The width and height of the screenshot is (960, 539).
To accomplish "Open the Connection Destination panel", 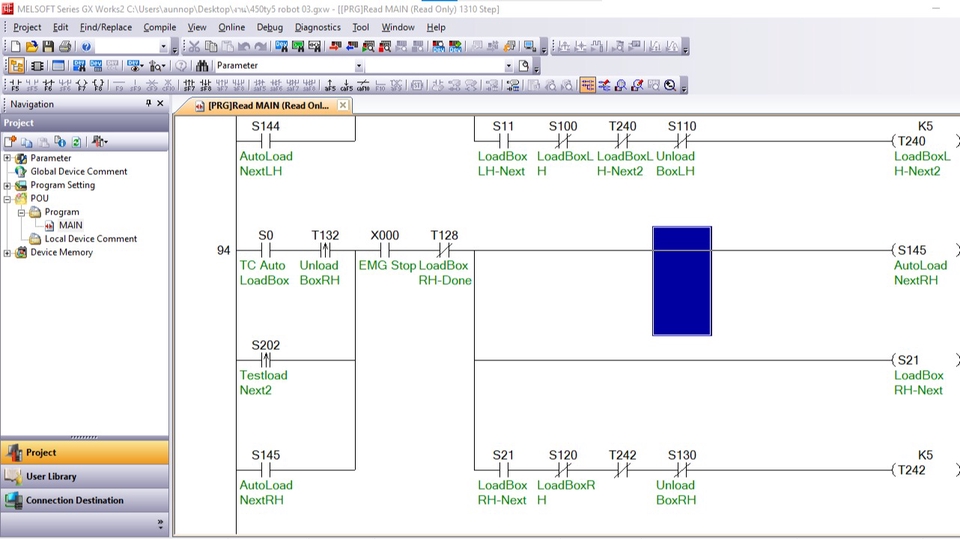I will pyautogui.click(x=74, y=500).
